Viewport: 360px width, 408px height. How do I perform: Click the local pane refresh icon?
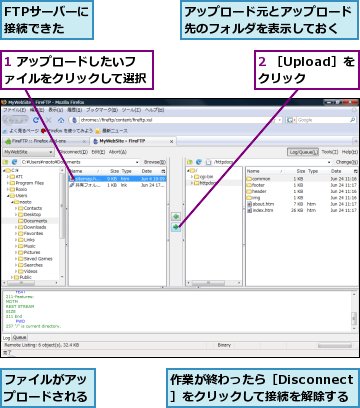14,162
